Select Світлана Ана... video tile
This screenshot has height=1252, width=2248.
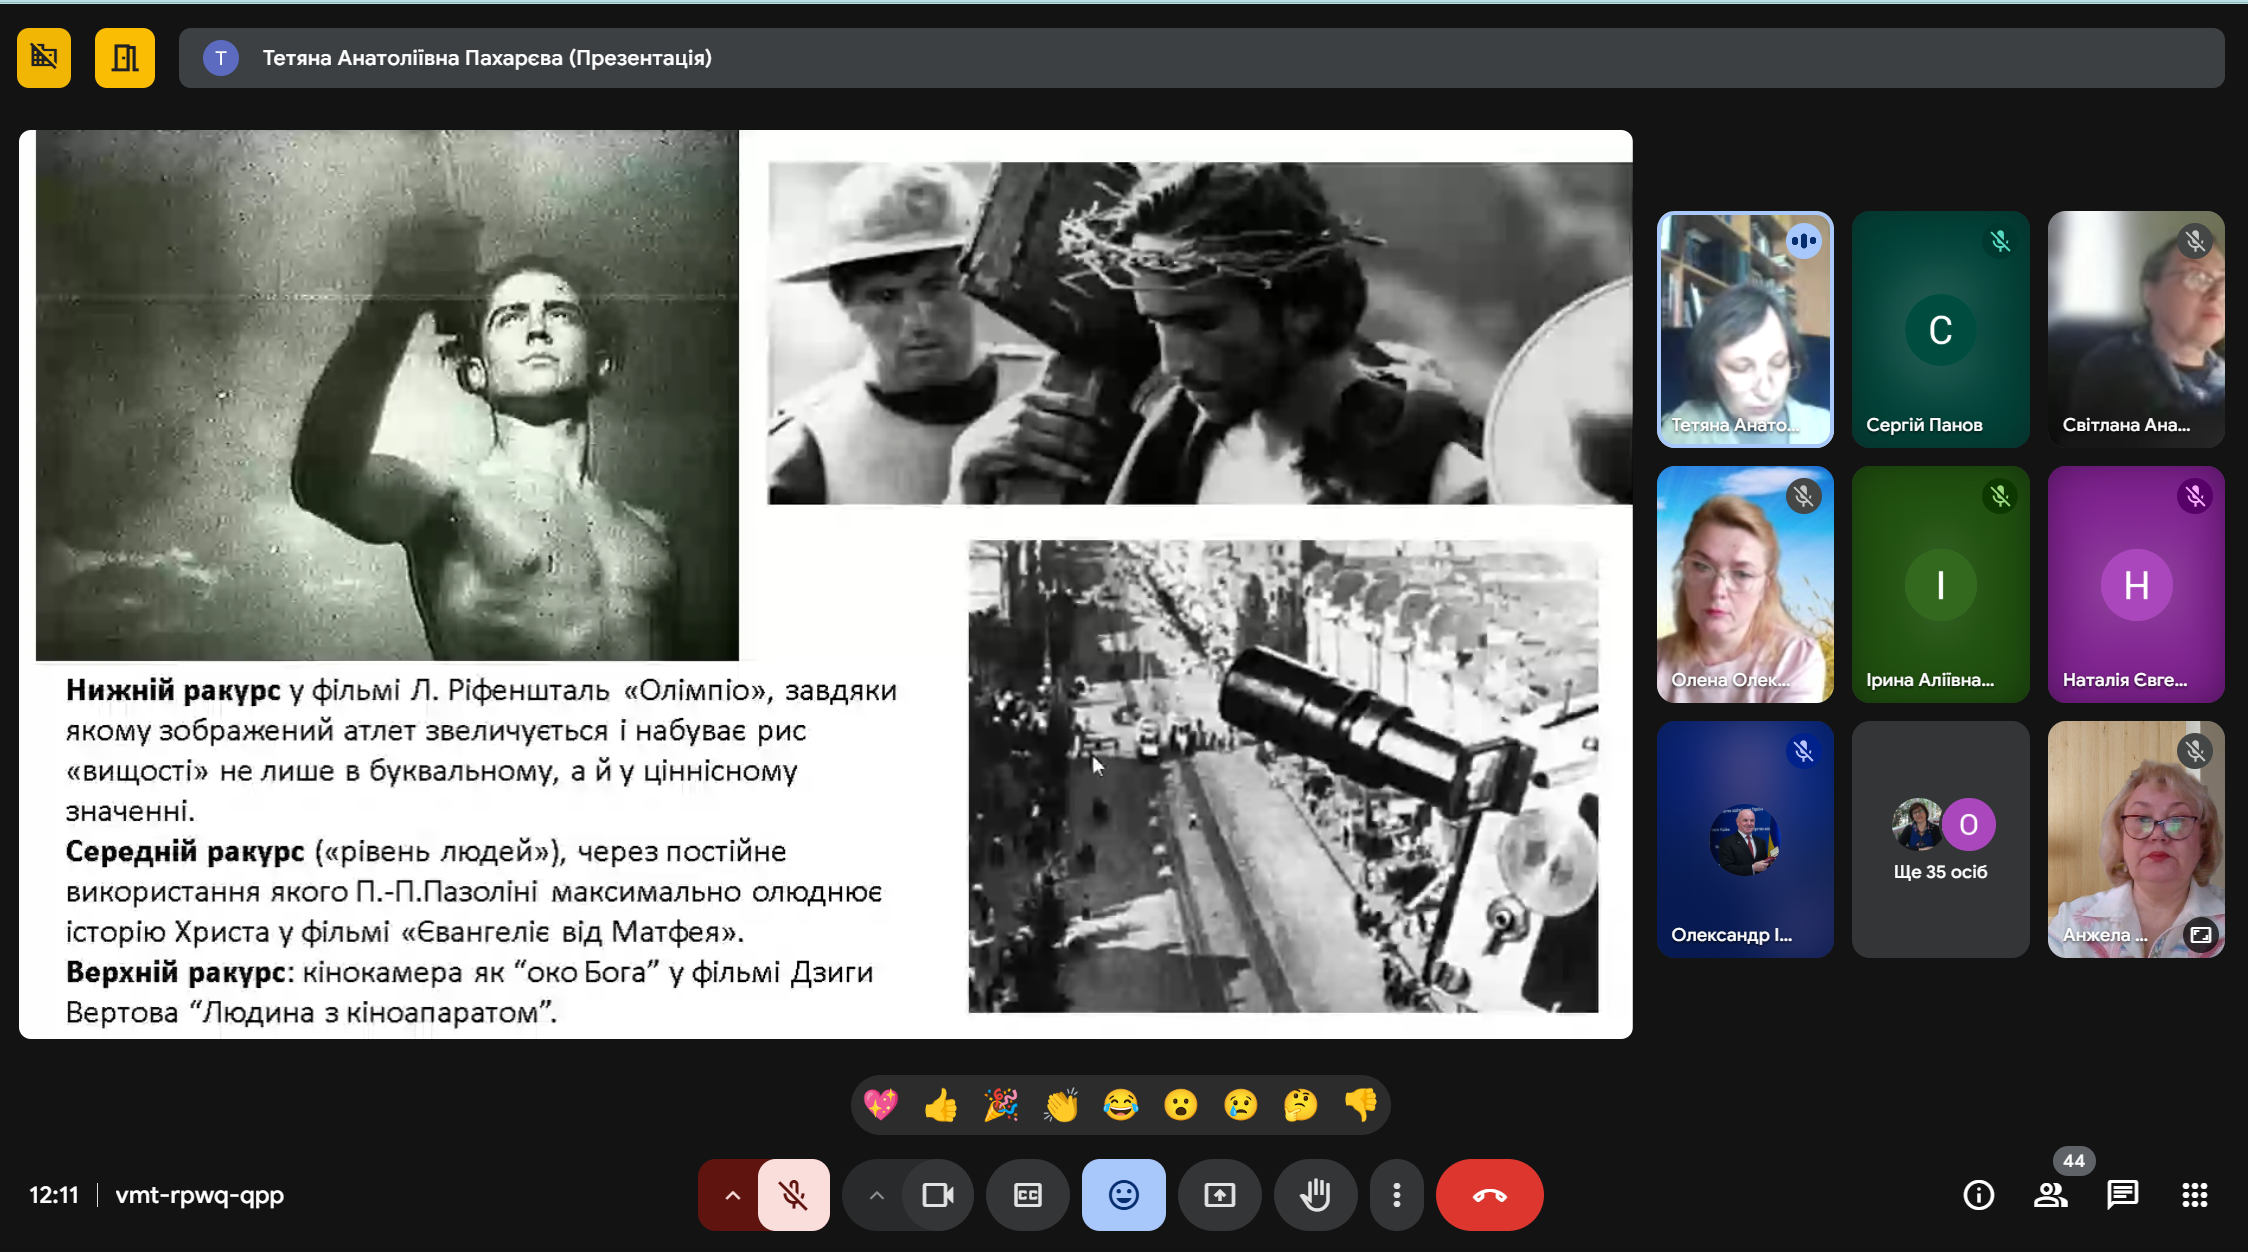pos(2136,329)
